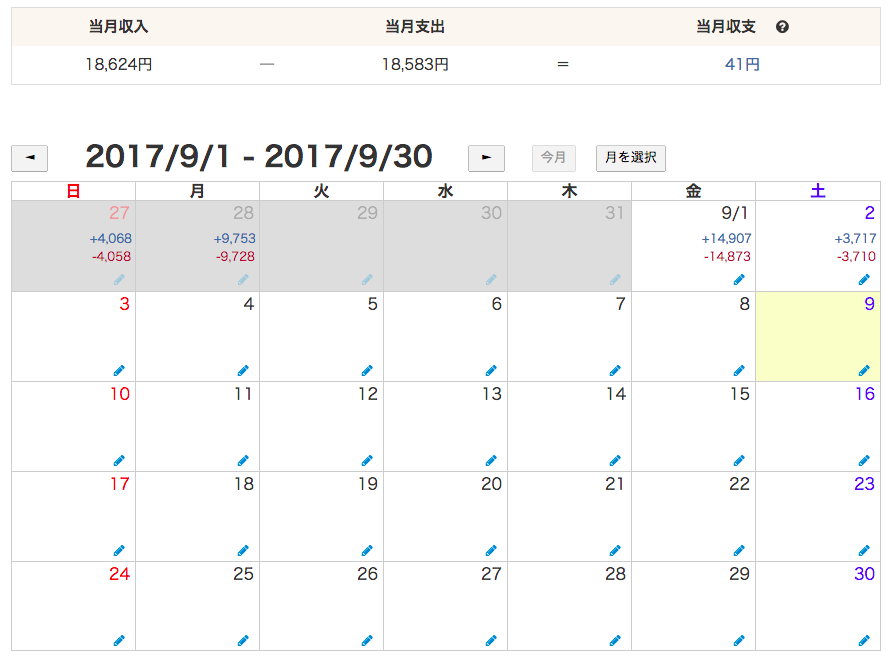The height and width of the screenshot is (665, 894).
Task: Go to next month with right arrow
Action: [486, 158]
